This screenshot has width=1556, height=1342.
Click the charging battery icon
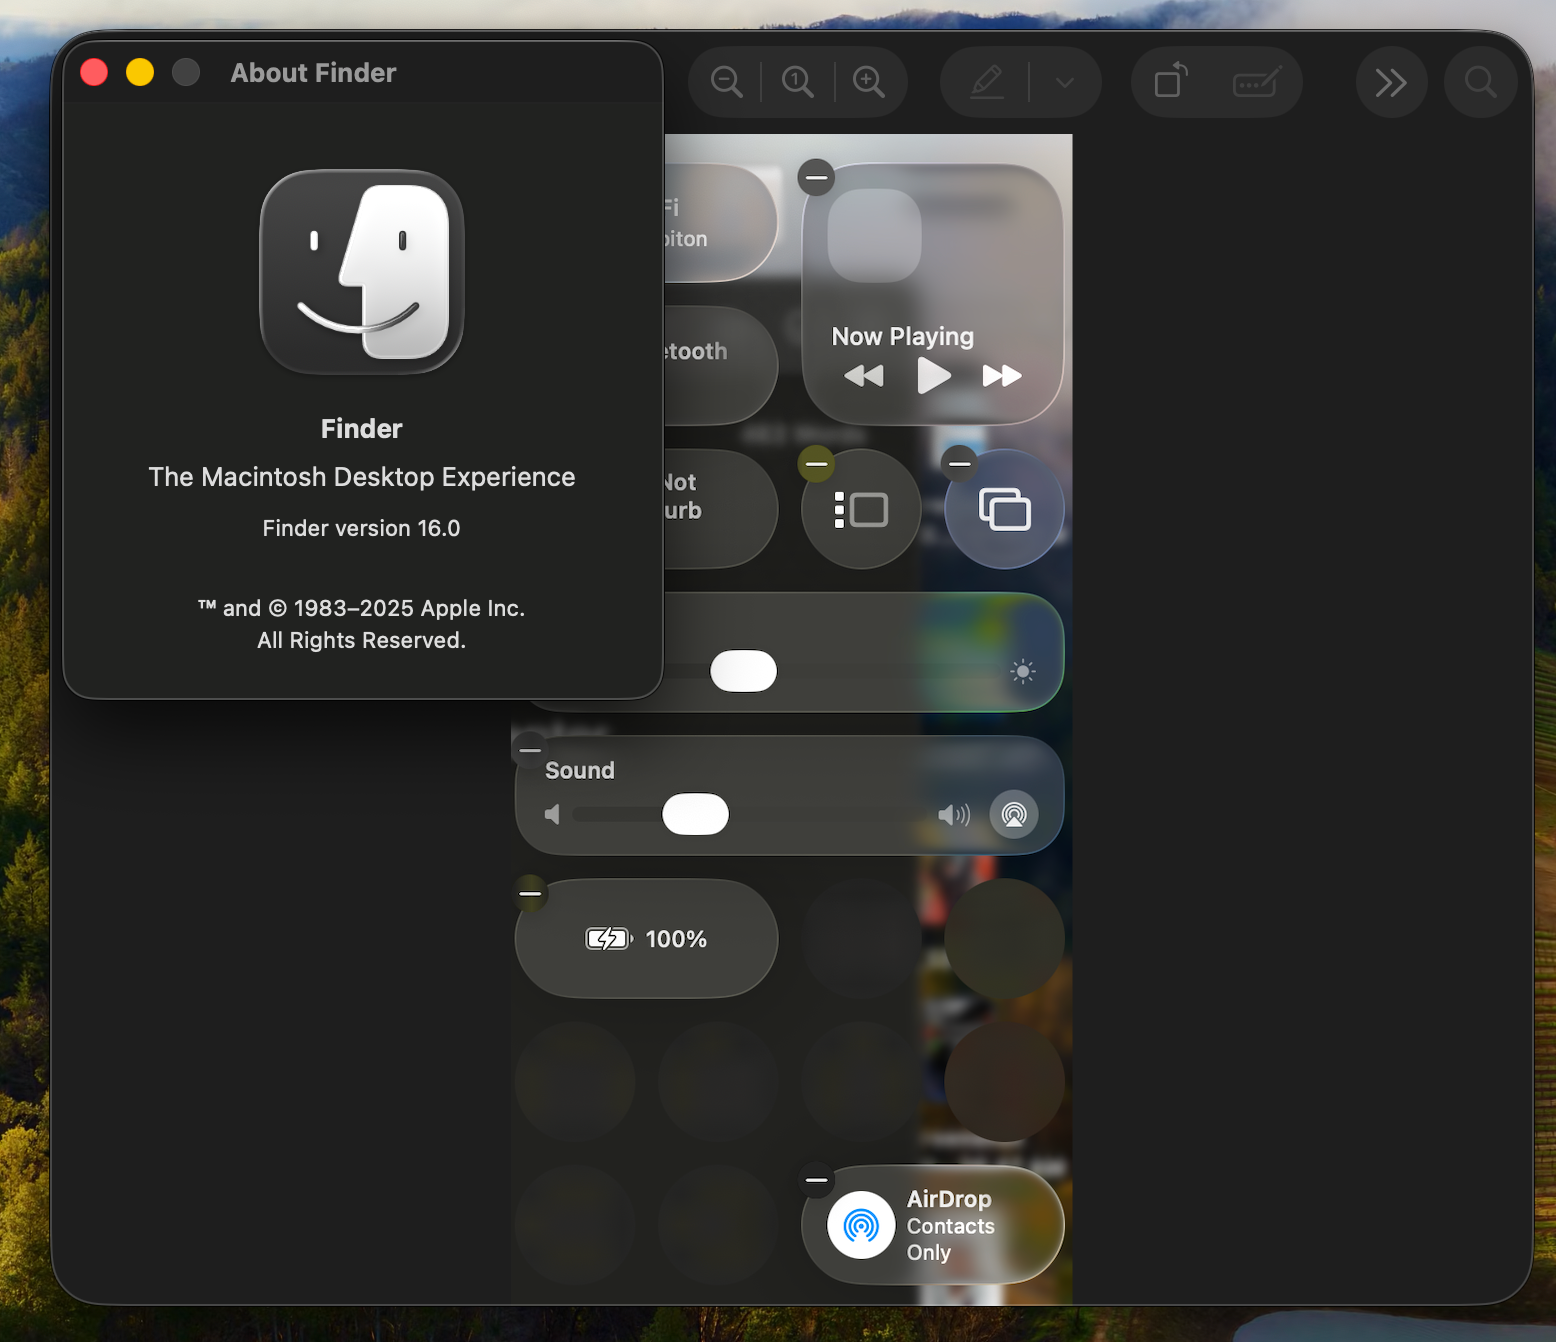click(x=609, y=939)
